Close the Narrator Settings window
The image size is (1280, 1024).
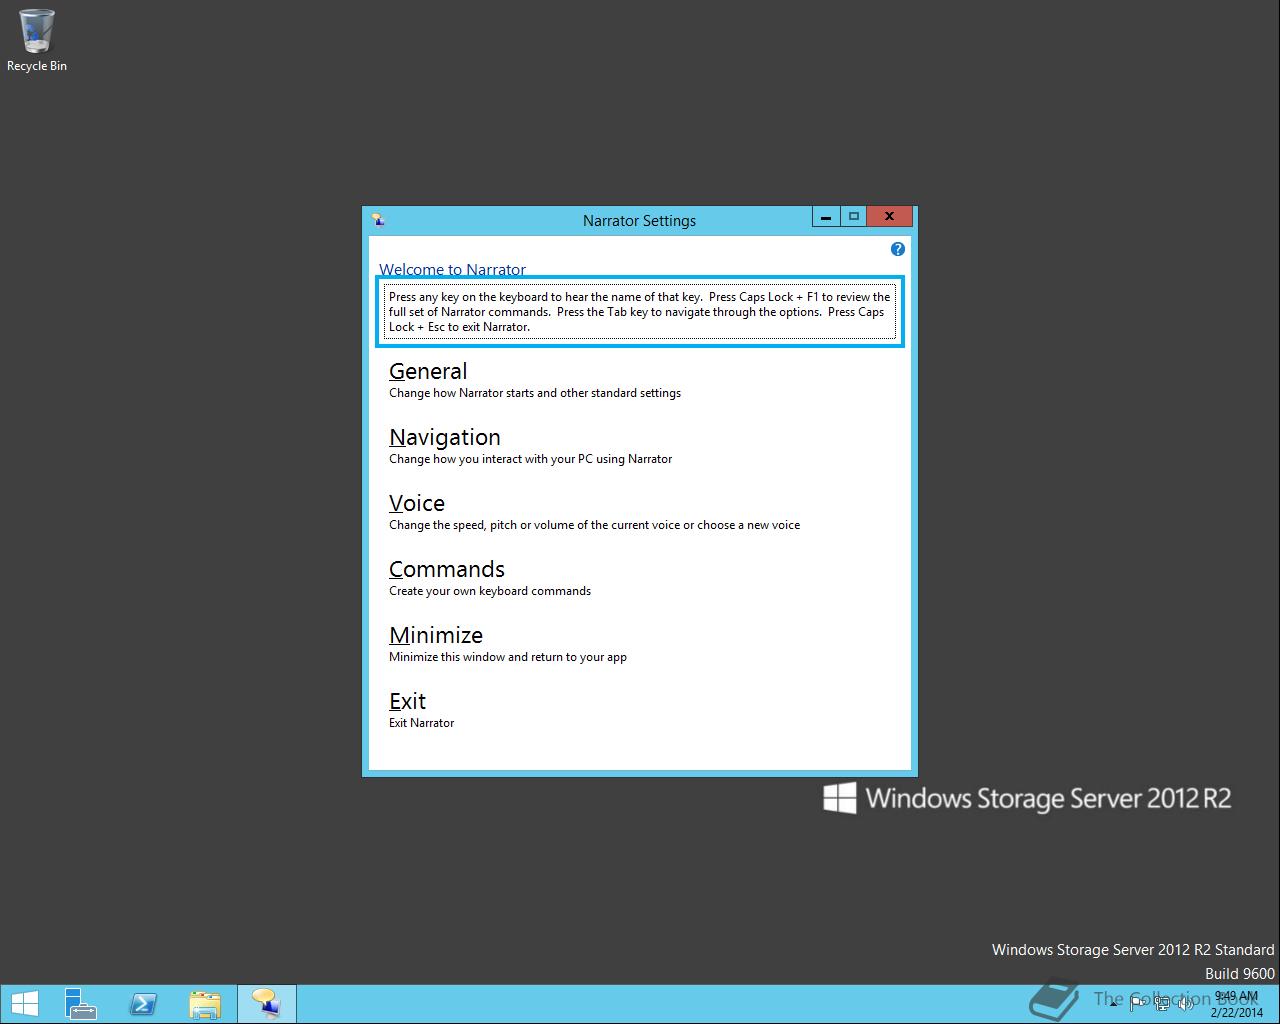click(x=889, y=216)
